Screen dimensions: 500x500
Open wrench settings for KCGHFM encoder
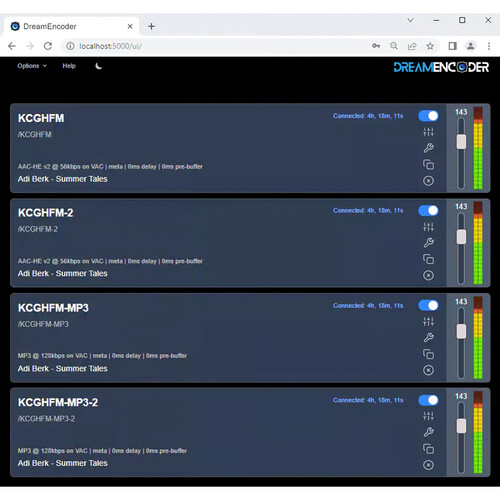point(428,148)
